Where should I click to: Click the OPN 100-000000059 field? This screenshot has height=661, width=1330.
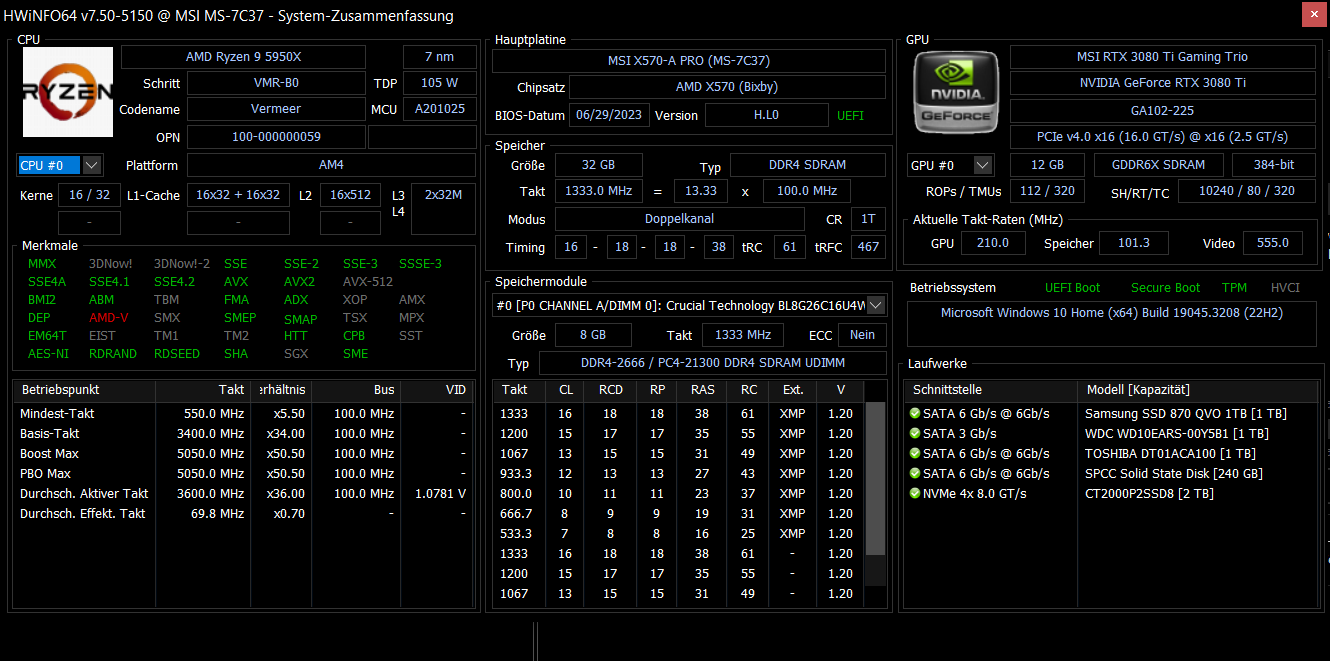[276, 137]
